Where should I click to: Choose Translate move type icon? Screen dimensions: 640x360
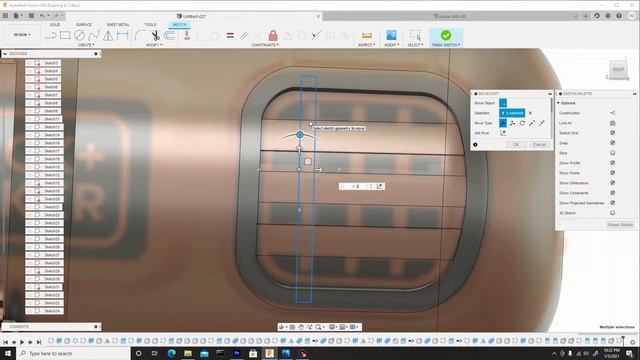point(513,123)
